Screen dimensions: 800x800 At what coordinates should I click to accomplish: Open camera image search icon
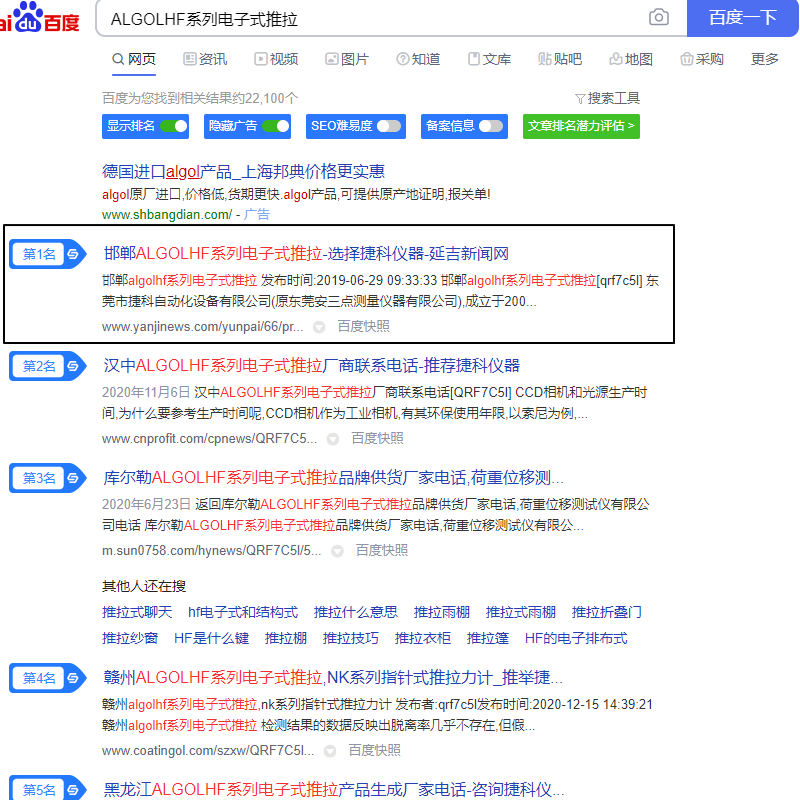[x=658, y=18]
